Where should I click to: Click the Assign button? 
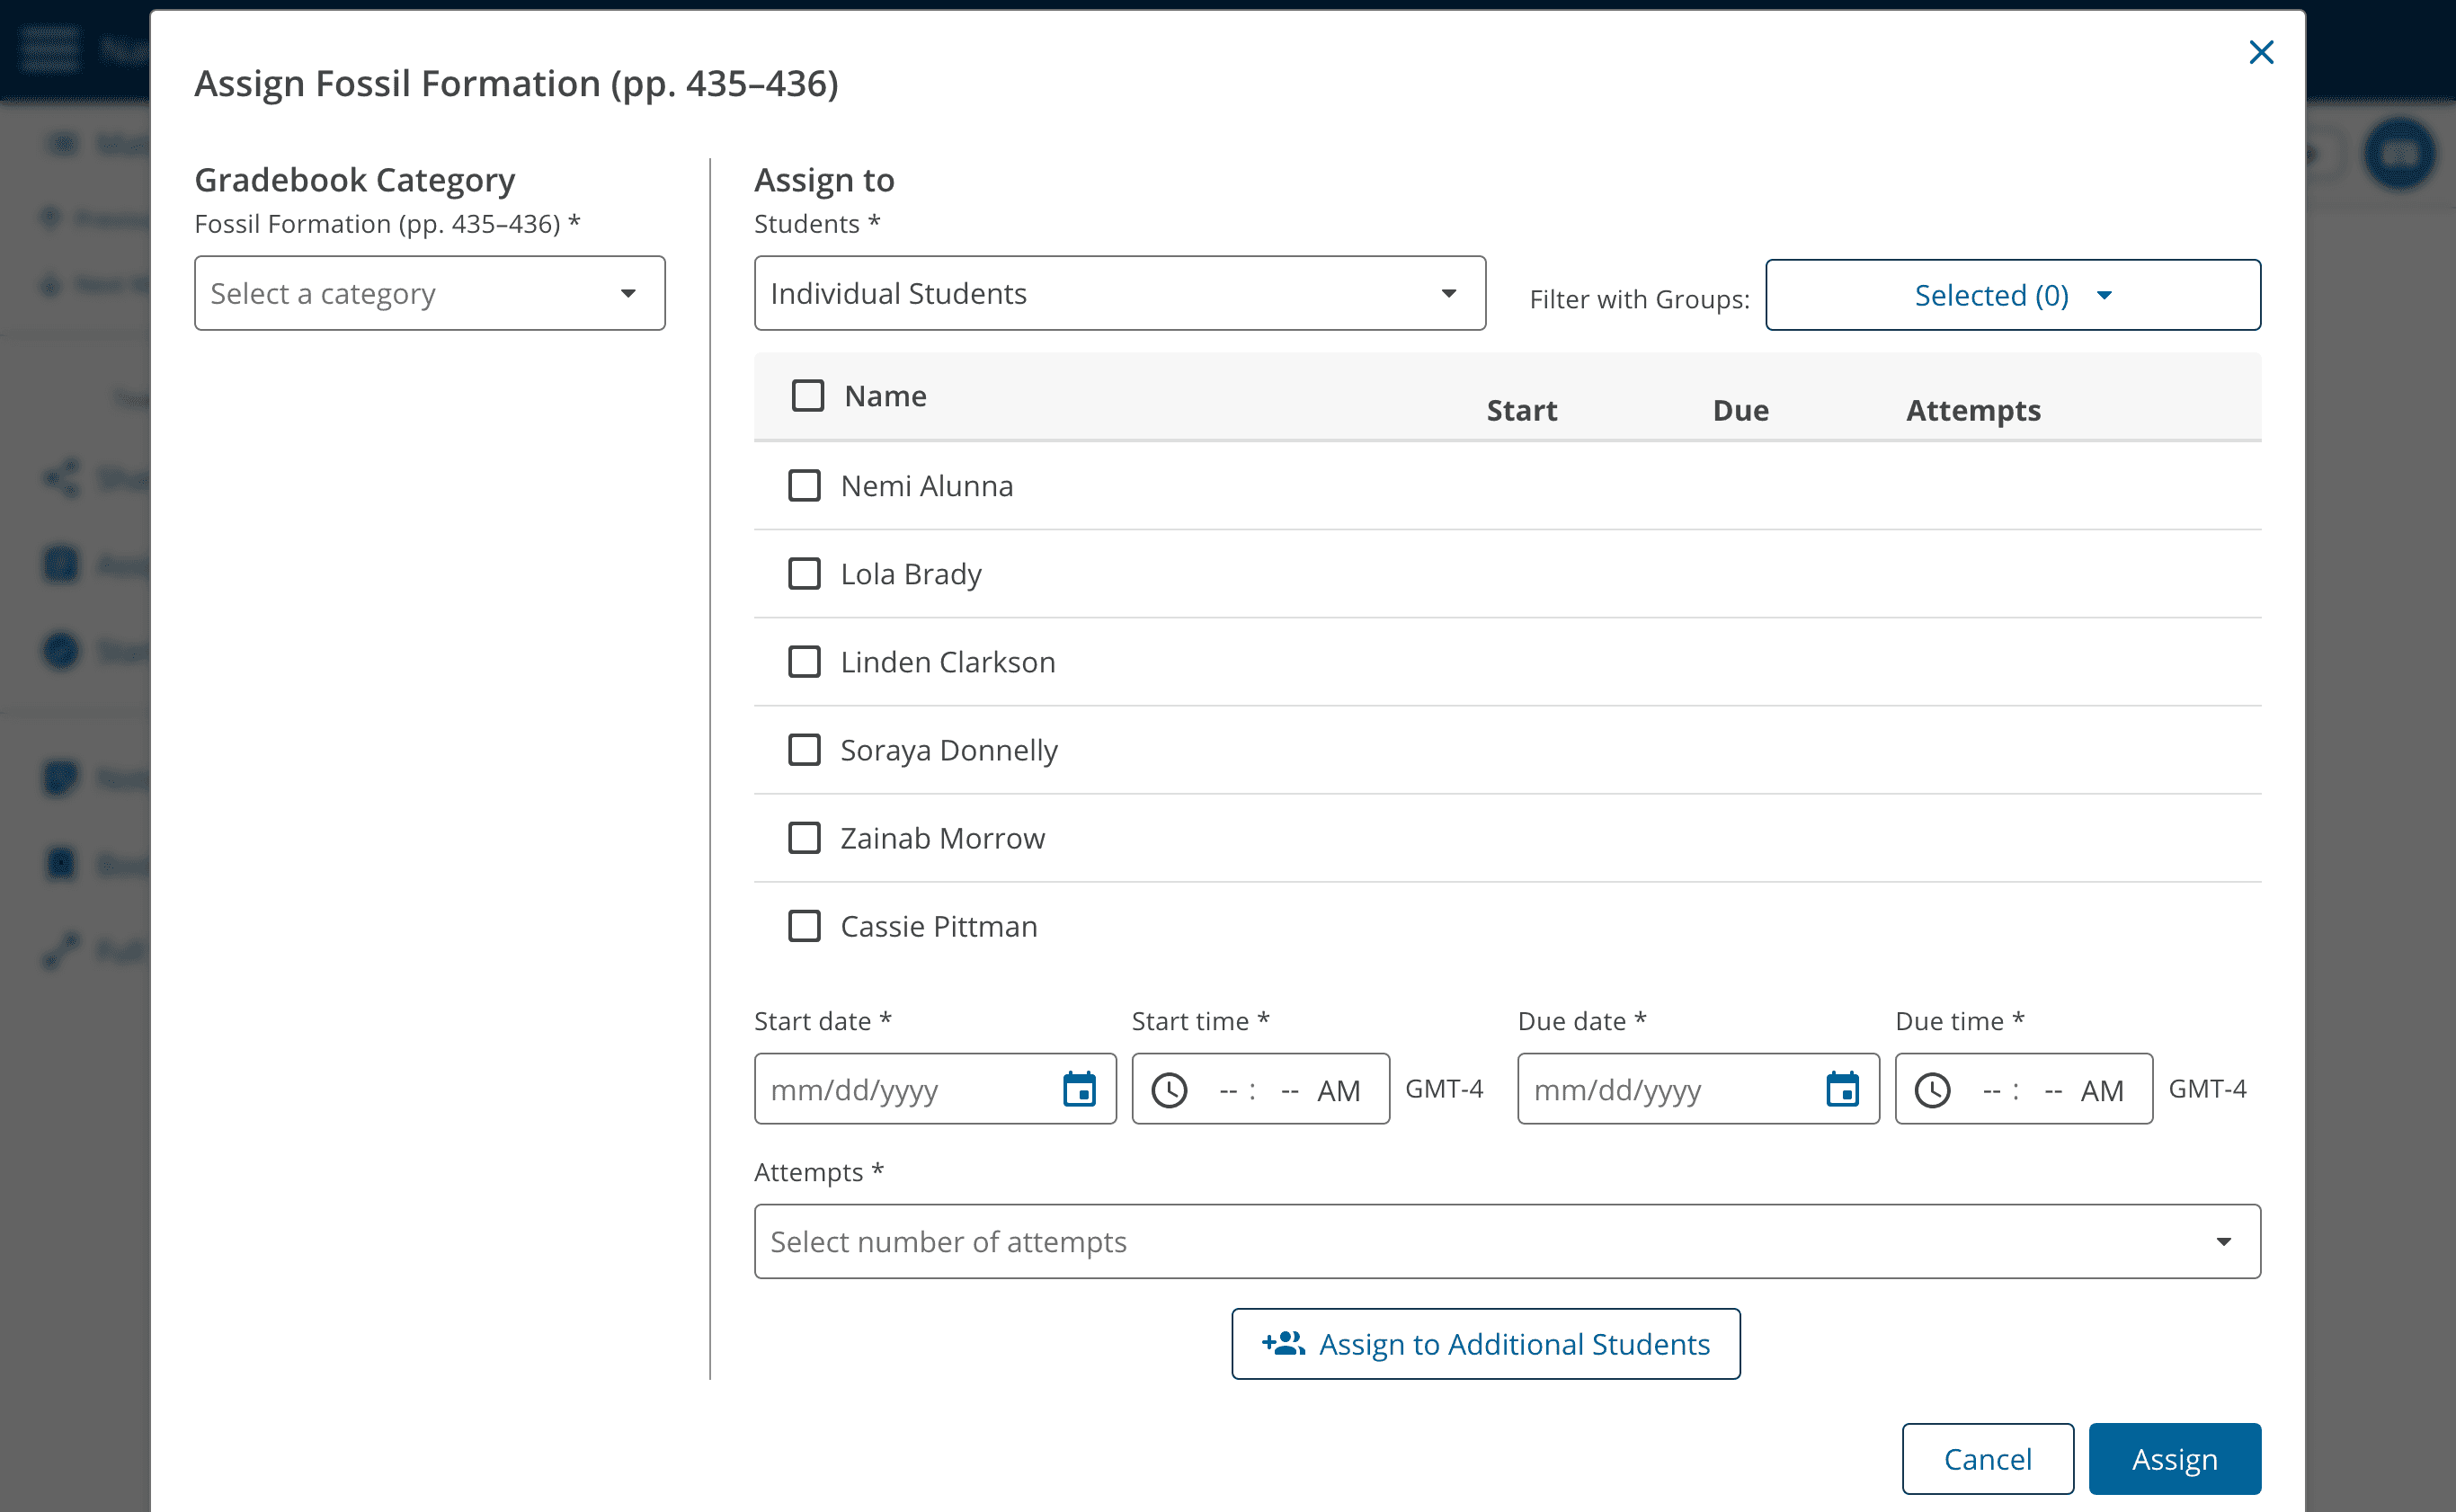click(2174, 1458)
